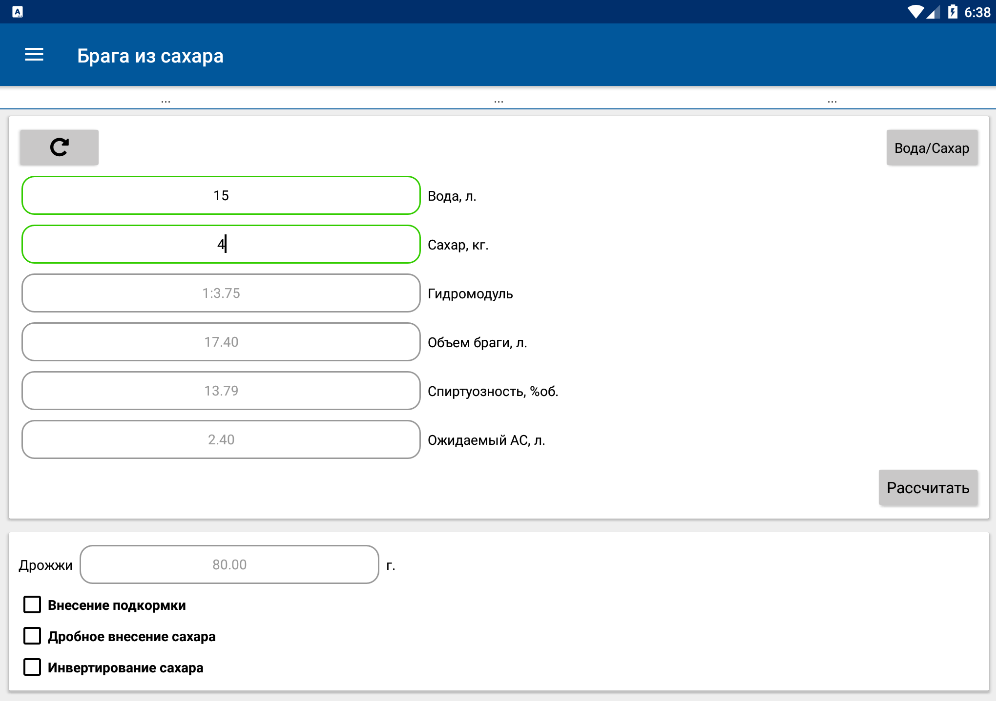Select the Ожидаемый АС field showing 2.40
The image size is (996, 701).
[221, 439]
